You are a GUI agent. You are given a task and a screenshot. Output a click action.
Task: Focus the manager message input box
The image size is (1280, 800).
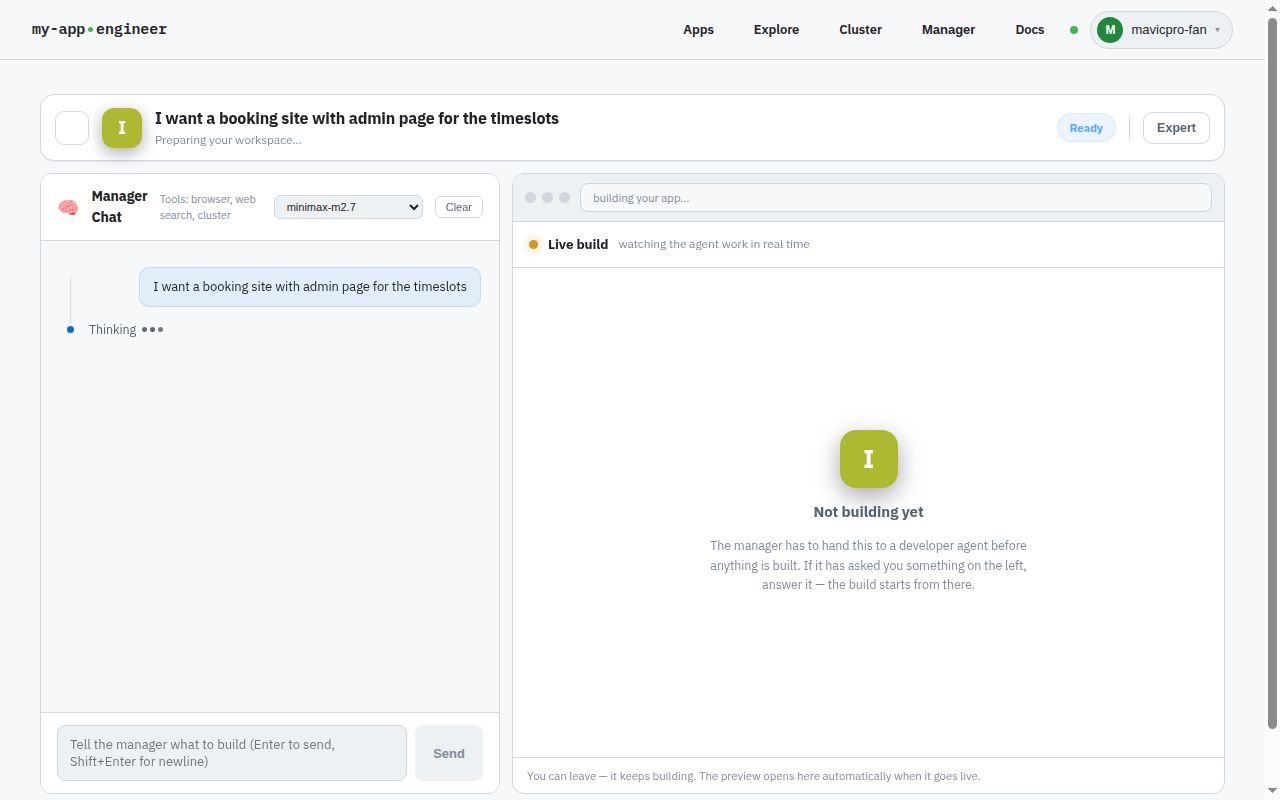coord(232,753)
